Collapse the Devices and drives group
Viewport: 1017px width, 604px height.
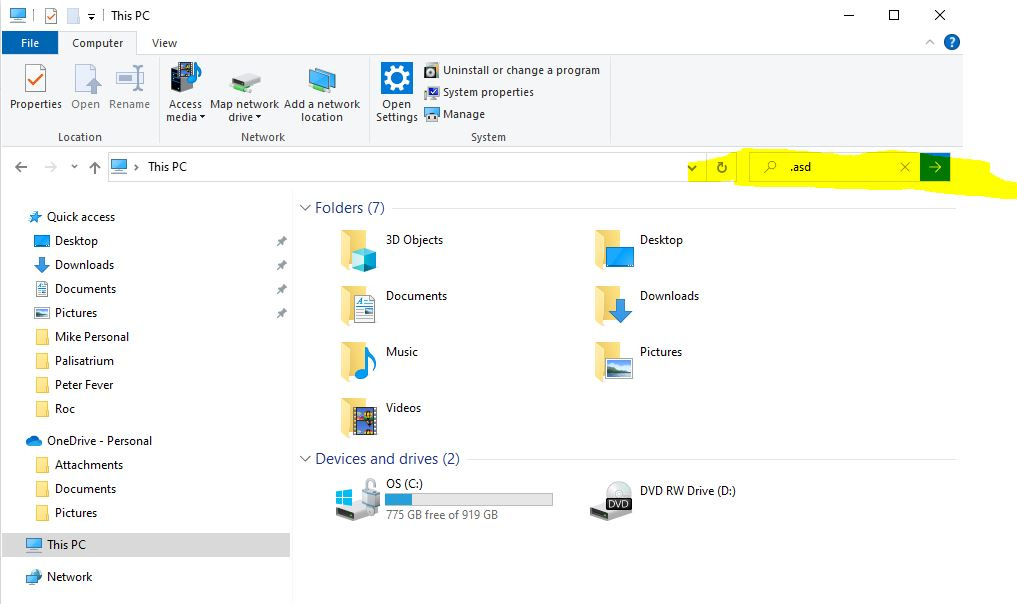[x=305, y=459]
